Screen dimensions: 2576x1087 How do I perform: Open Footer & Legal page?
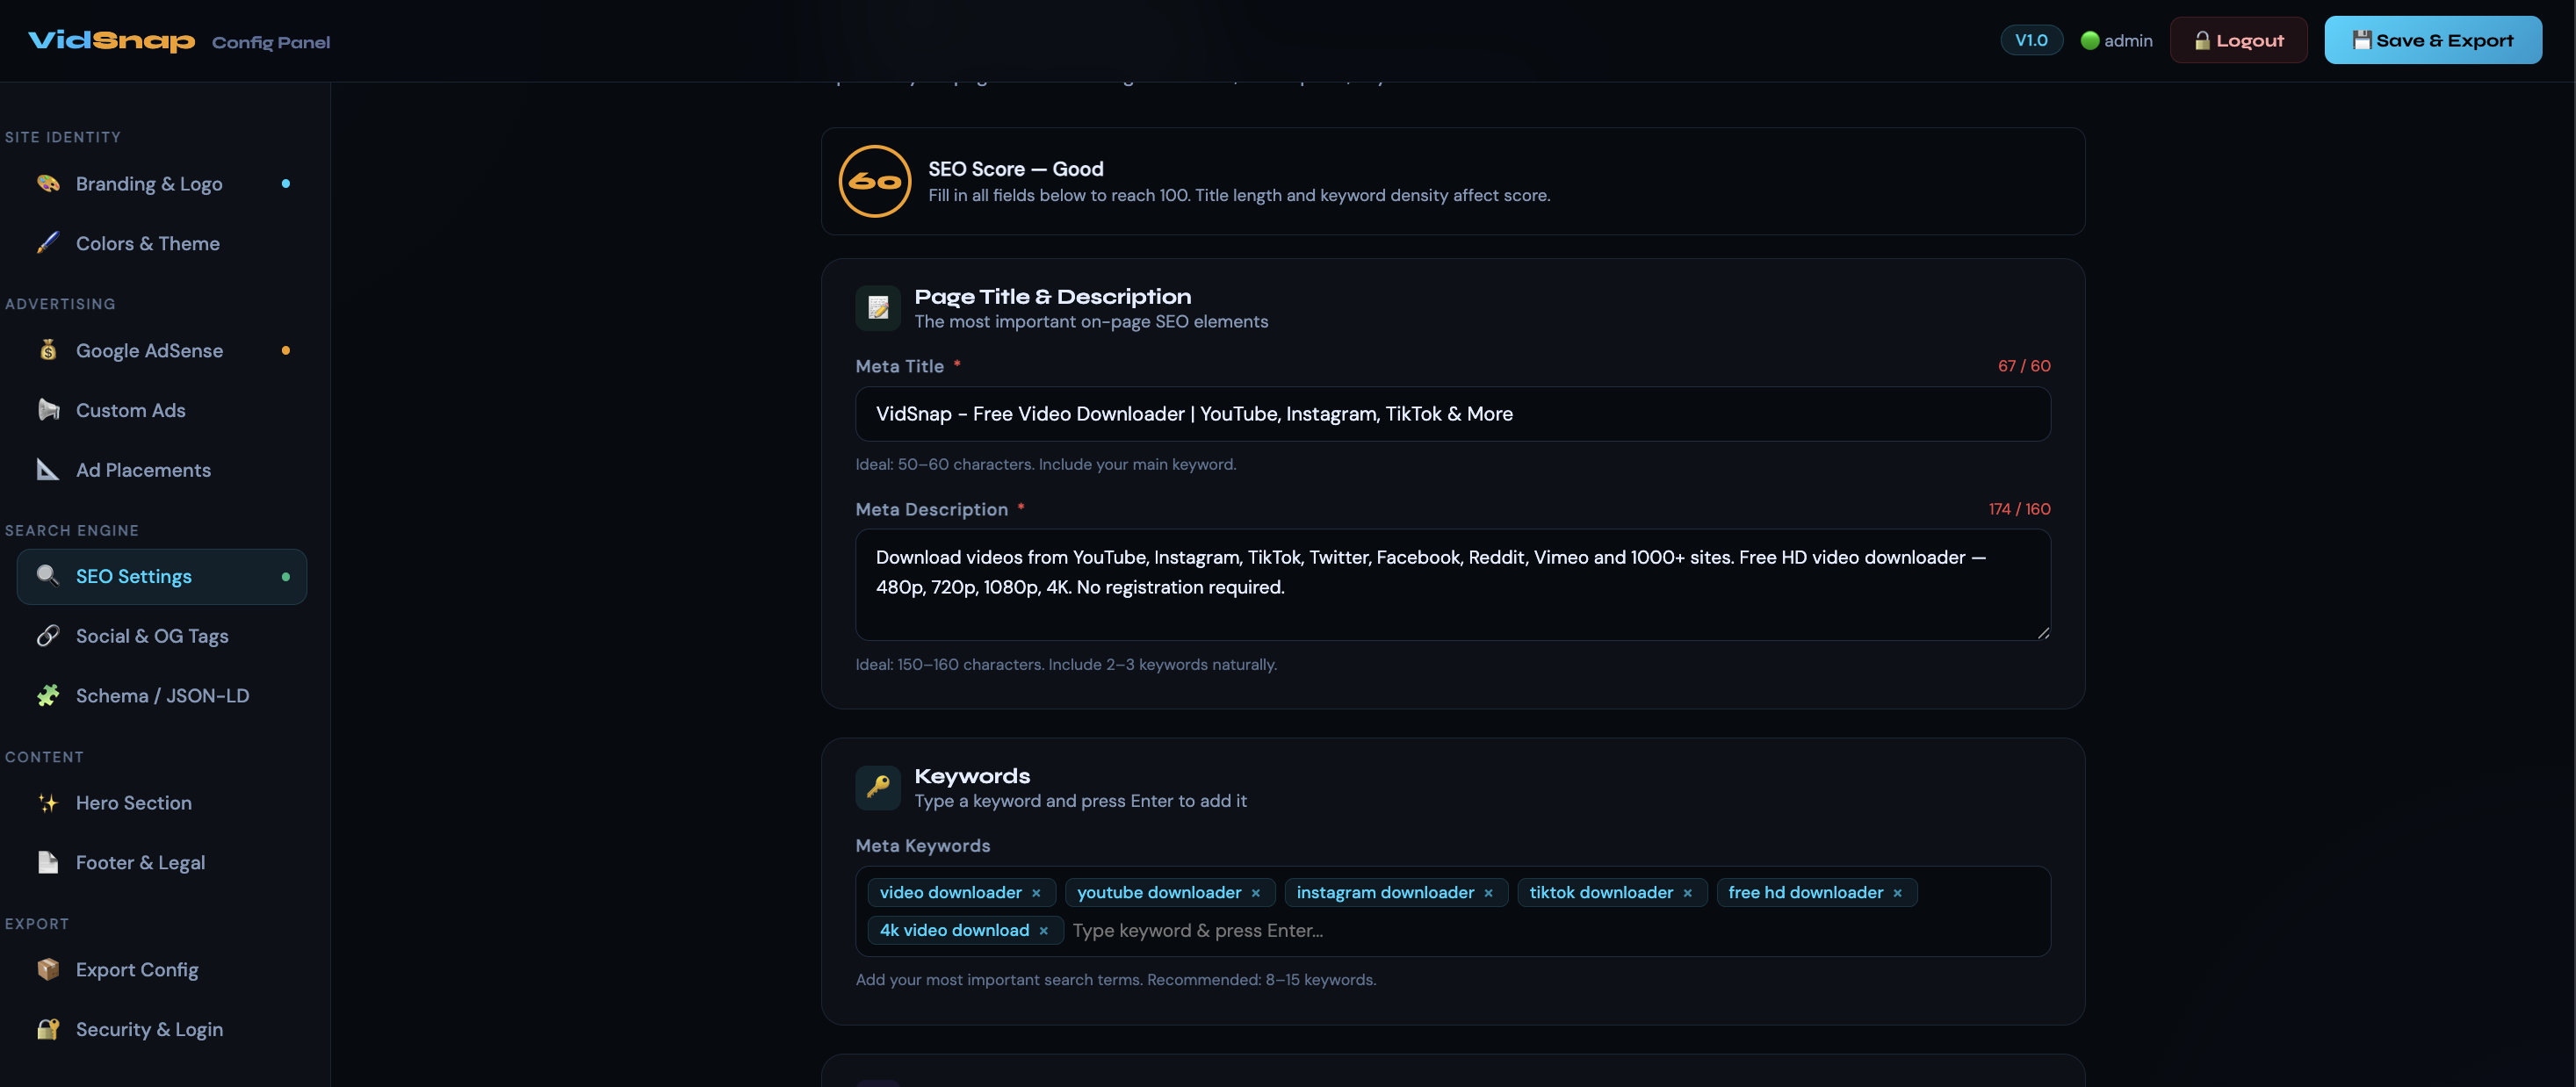(140, 863)
